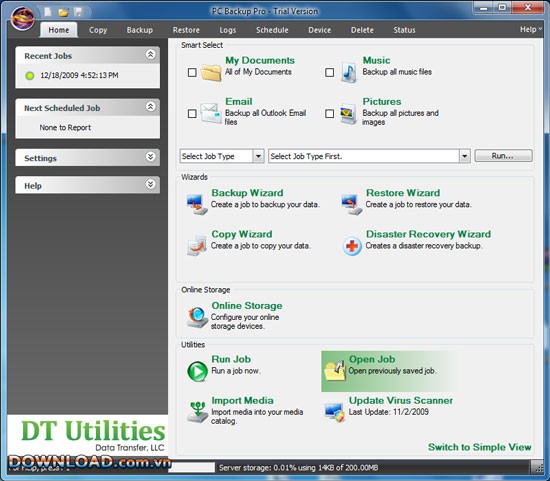Click Switch to Simple View link
The height and width of the screenshot is (481, 550).
[479, 447]
